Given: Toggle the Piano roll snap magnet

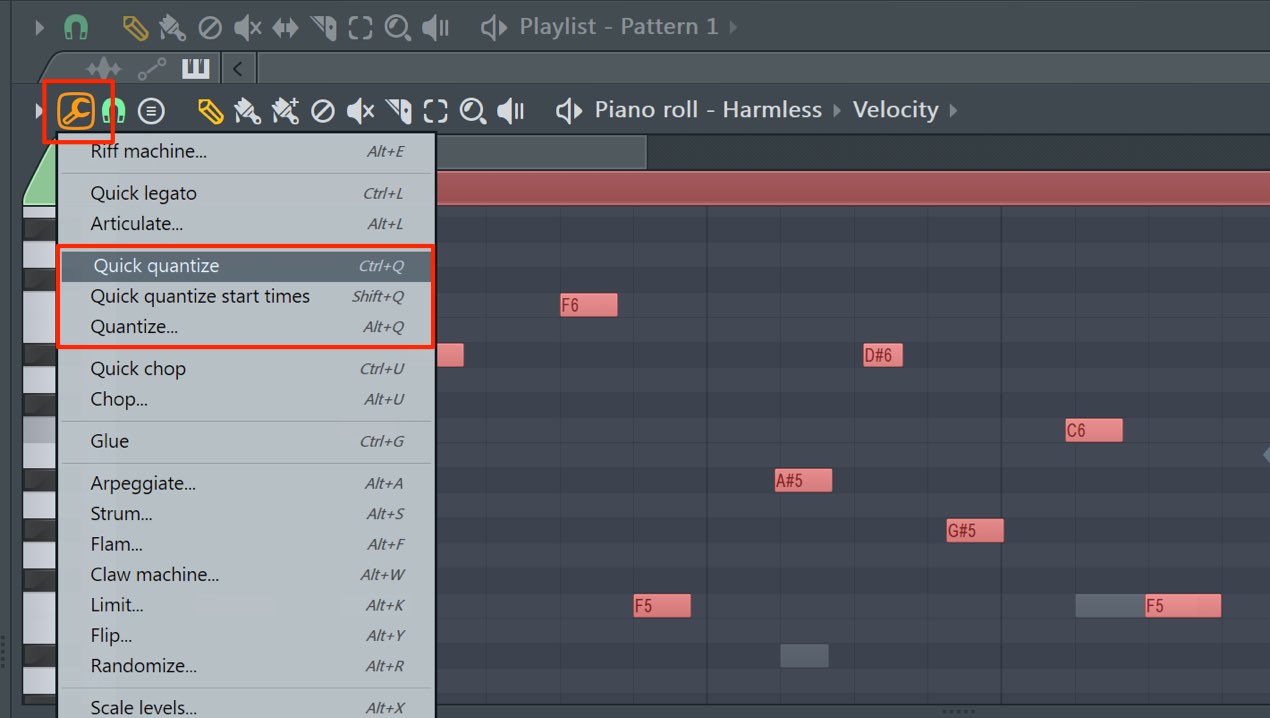Looking at the screenshot, I should click(114, 110).
